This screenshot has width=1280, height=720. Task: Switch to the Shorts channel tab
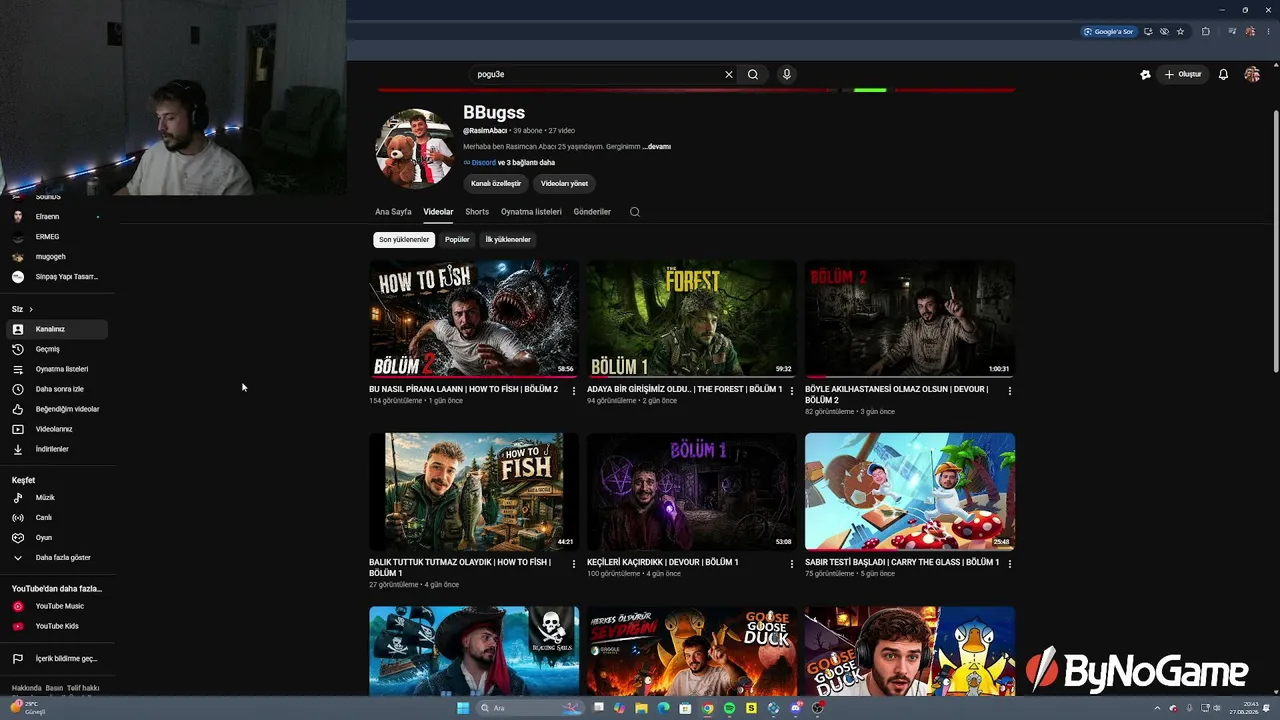click(477, 212)
